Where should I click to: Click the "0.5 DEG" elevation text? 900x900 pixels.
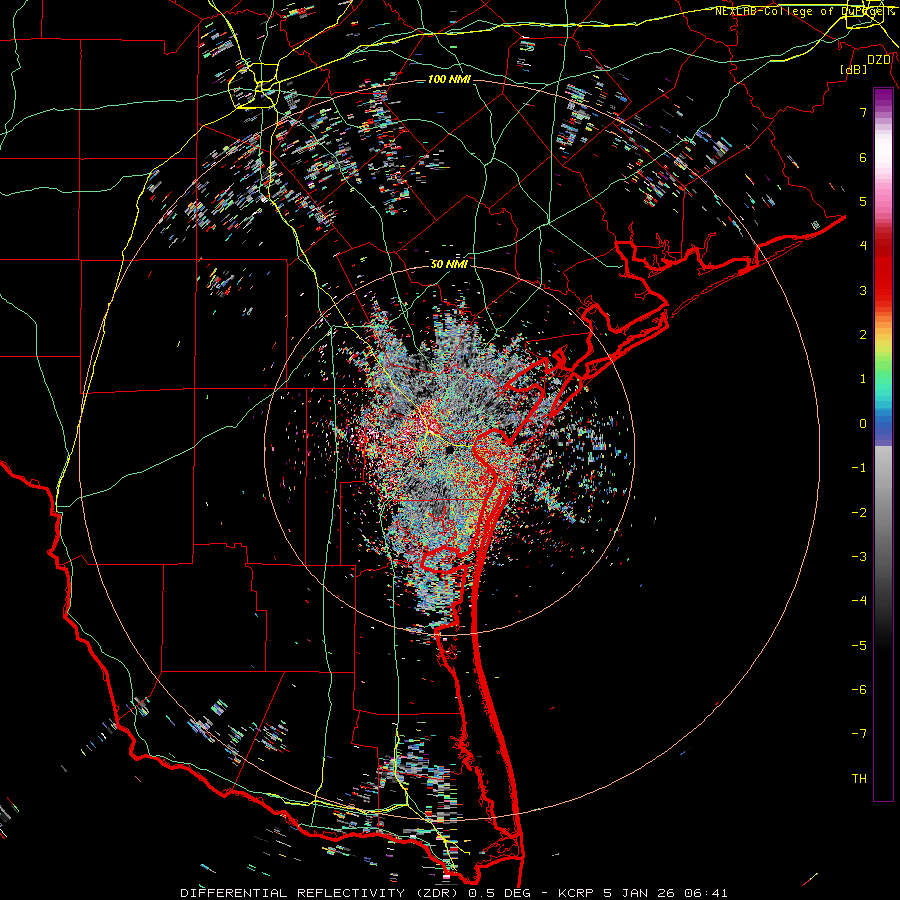499,893
